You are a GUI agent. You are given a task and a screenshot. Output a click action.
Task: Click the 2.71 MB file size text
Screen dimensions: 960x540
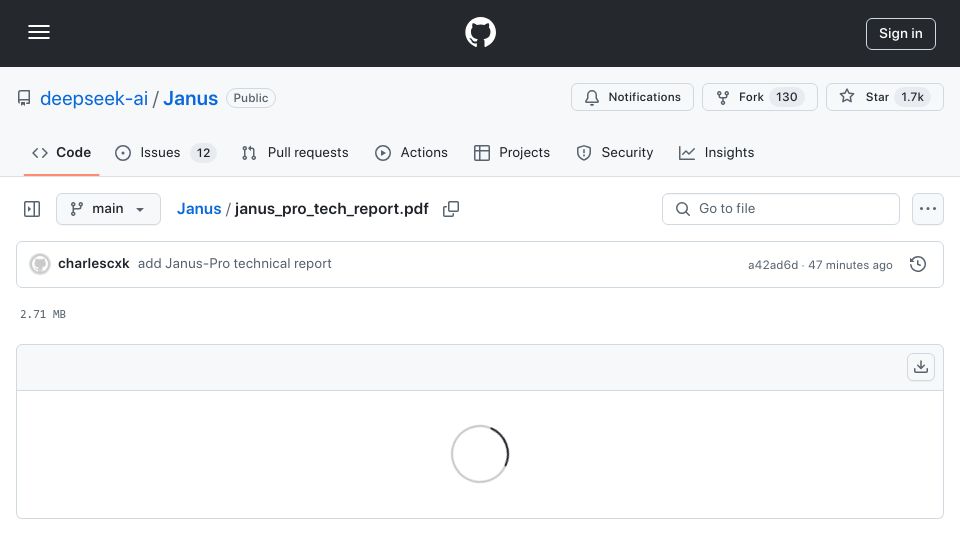tap(43, 314)
